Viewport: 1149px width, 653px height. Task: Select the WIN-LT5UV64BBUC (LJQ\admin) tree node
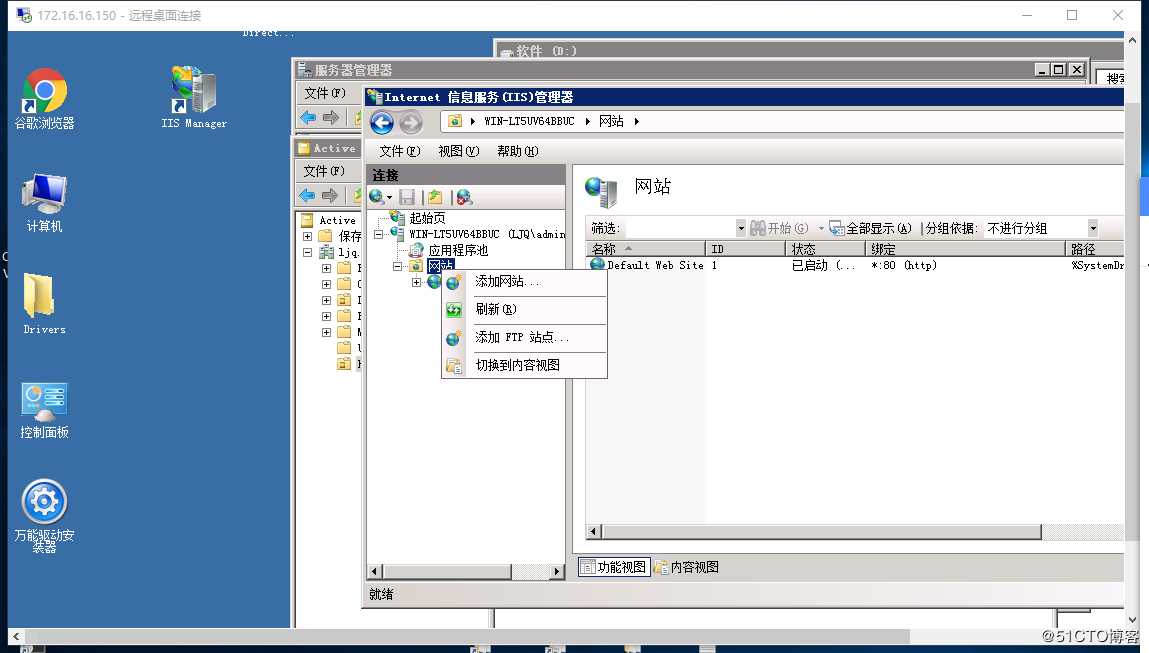[x=487, y=234]
